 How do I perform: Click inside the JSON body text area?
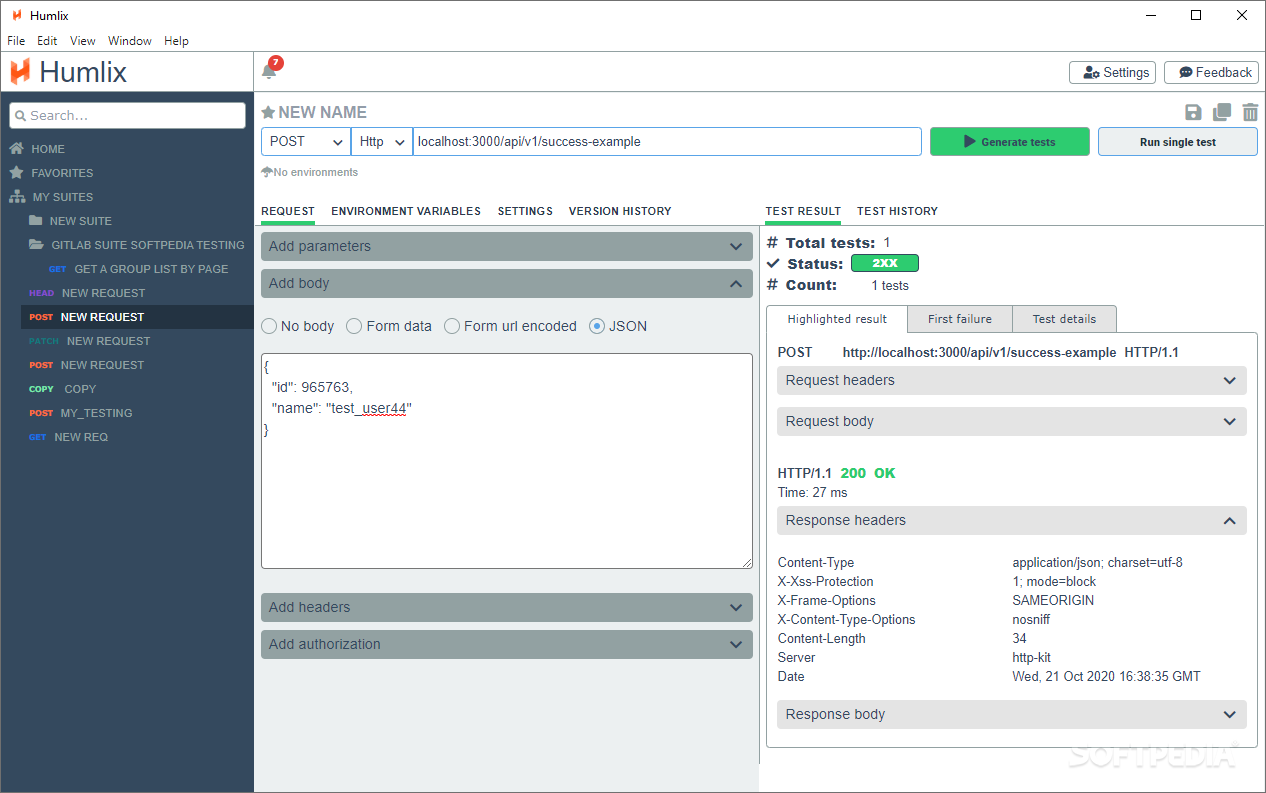507,461
